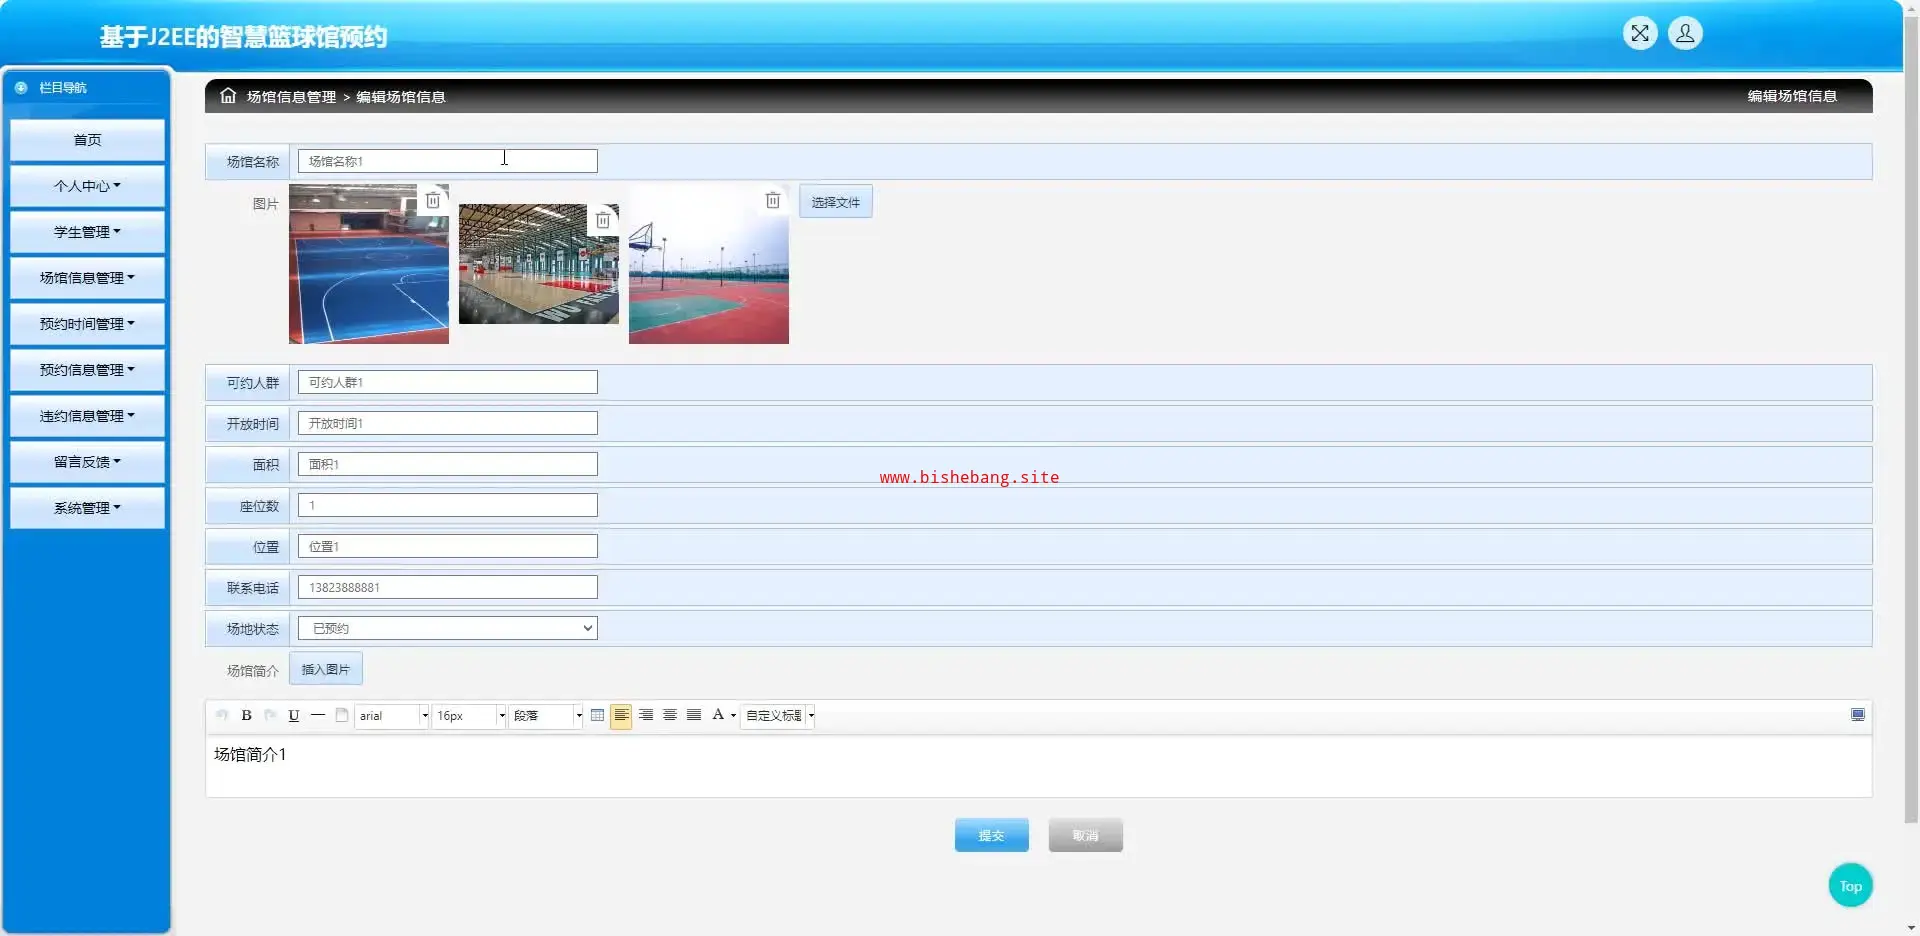Expand the 留言反馈 sidebar menu

[x=88, y=462]
